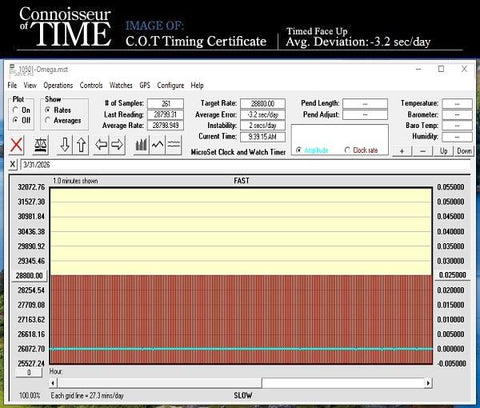The height and width of the screenshot is (408, 480).
Task: Click the horizontal scrollbar right arrow
Action: pyautogui.click(x=428, y=383)
